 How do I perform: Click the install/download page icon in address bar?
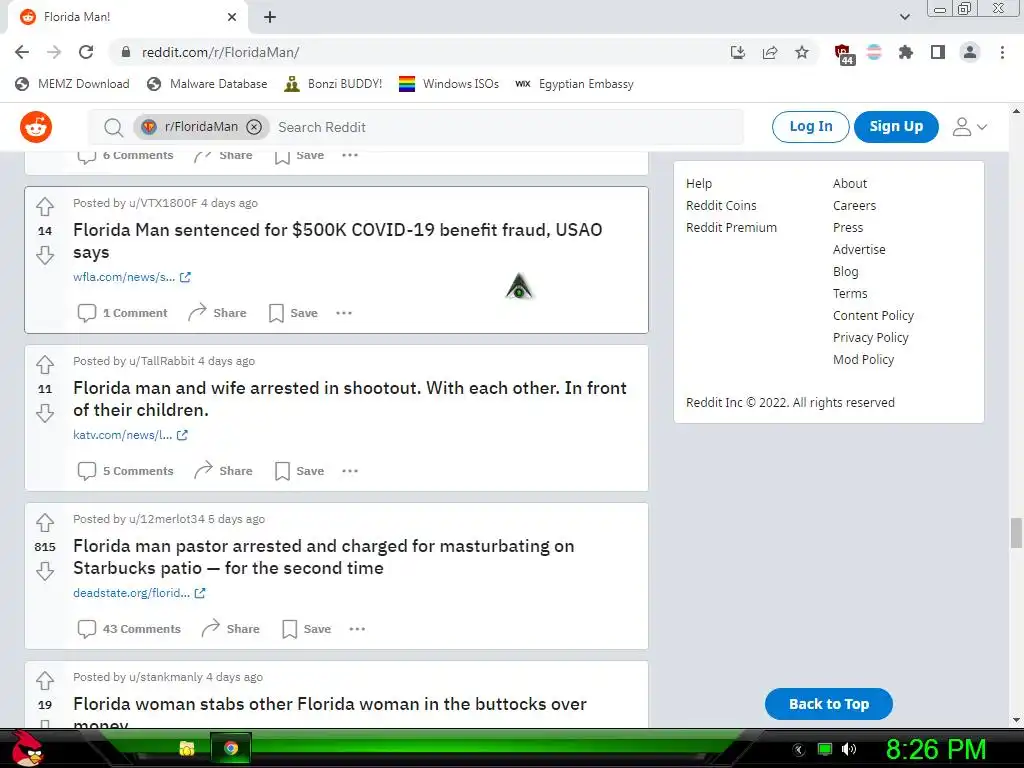click(x=738, y=52)
